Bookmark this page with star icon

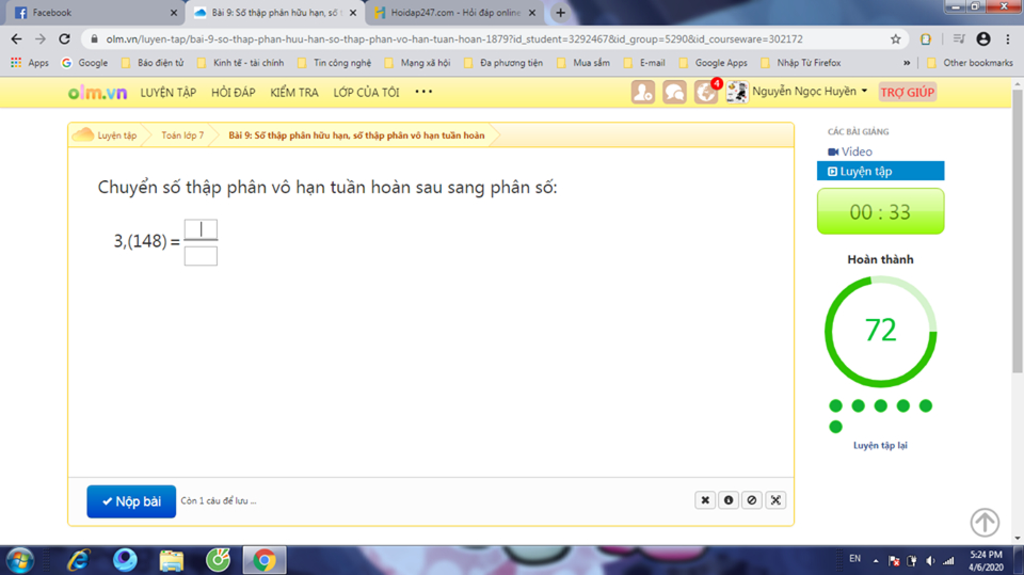click(x=895, y=39)
